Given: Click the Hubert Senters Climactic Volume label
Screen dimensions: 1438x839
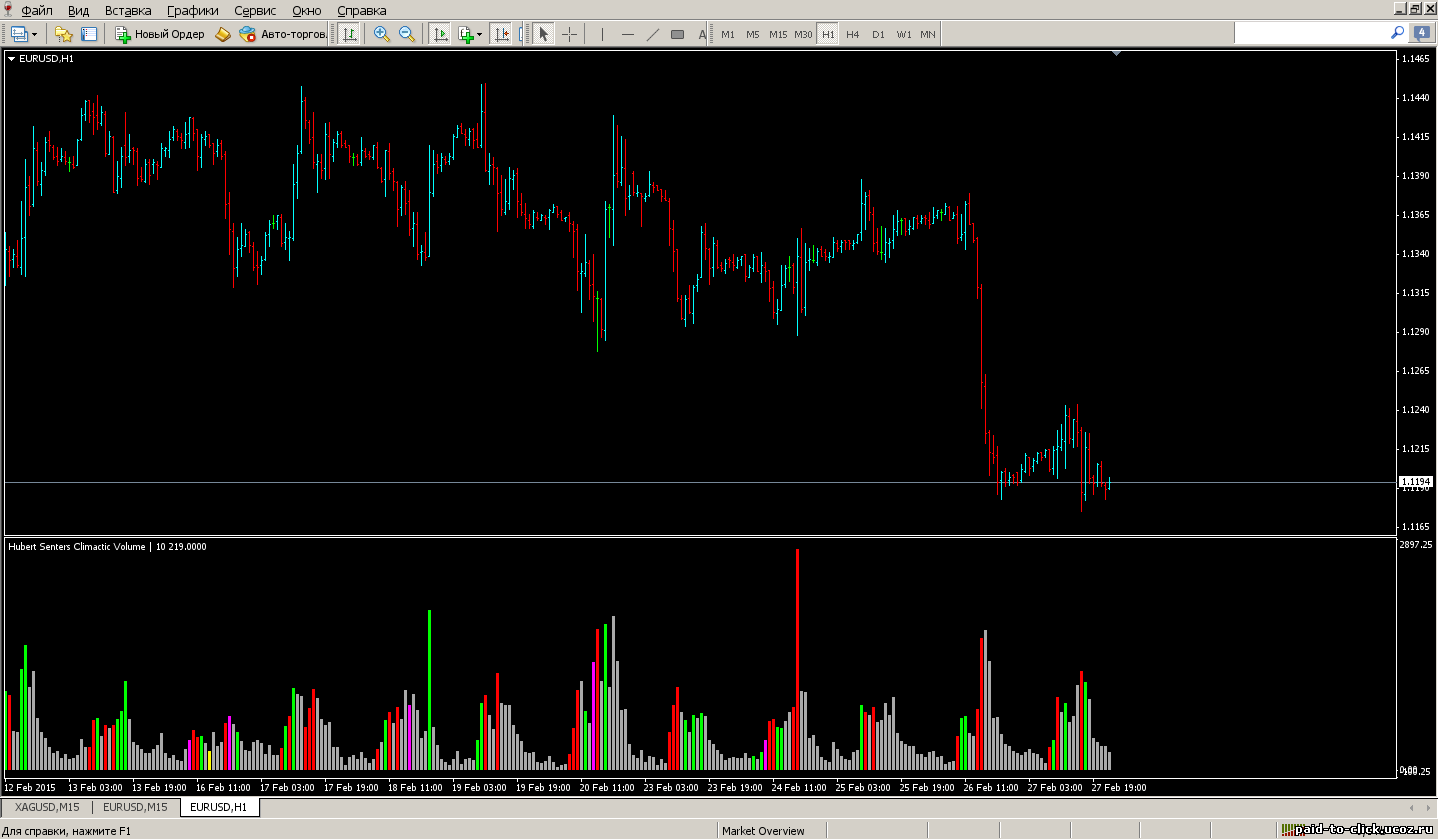Looking at the screenshot, I should pyautogui.click(x=78, y=547).
